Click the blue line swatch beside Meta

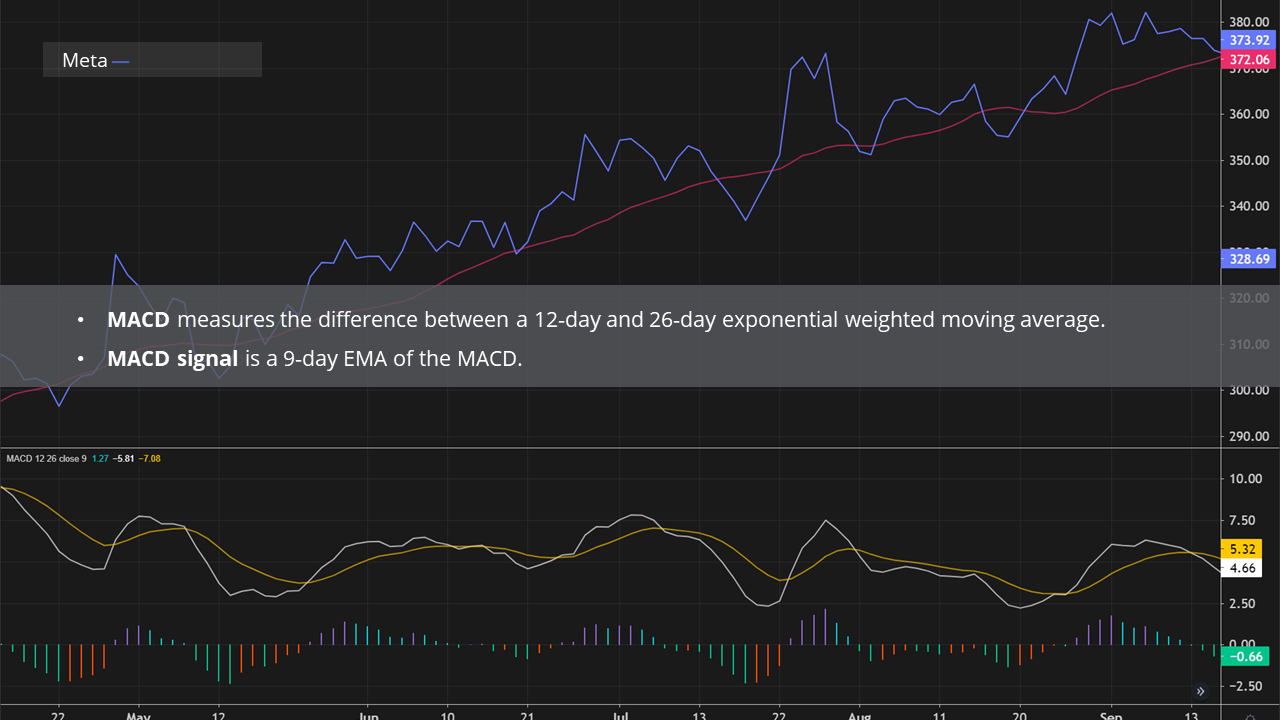click(x=121, y=61)
